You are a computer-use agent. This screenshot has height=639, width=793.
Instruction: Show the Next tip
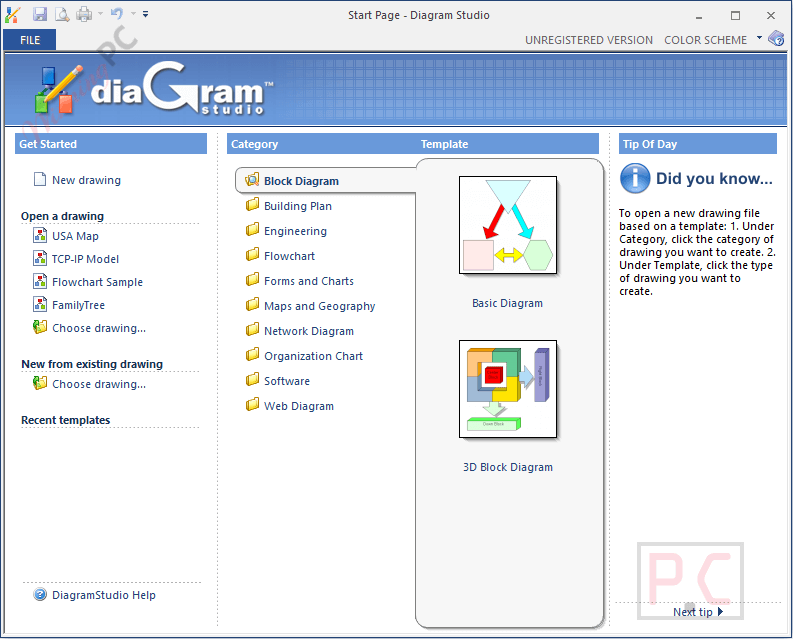(x=698, y=612)
